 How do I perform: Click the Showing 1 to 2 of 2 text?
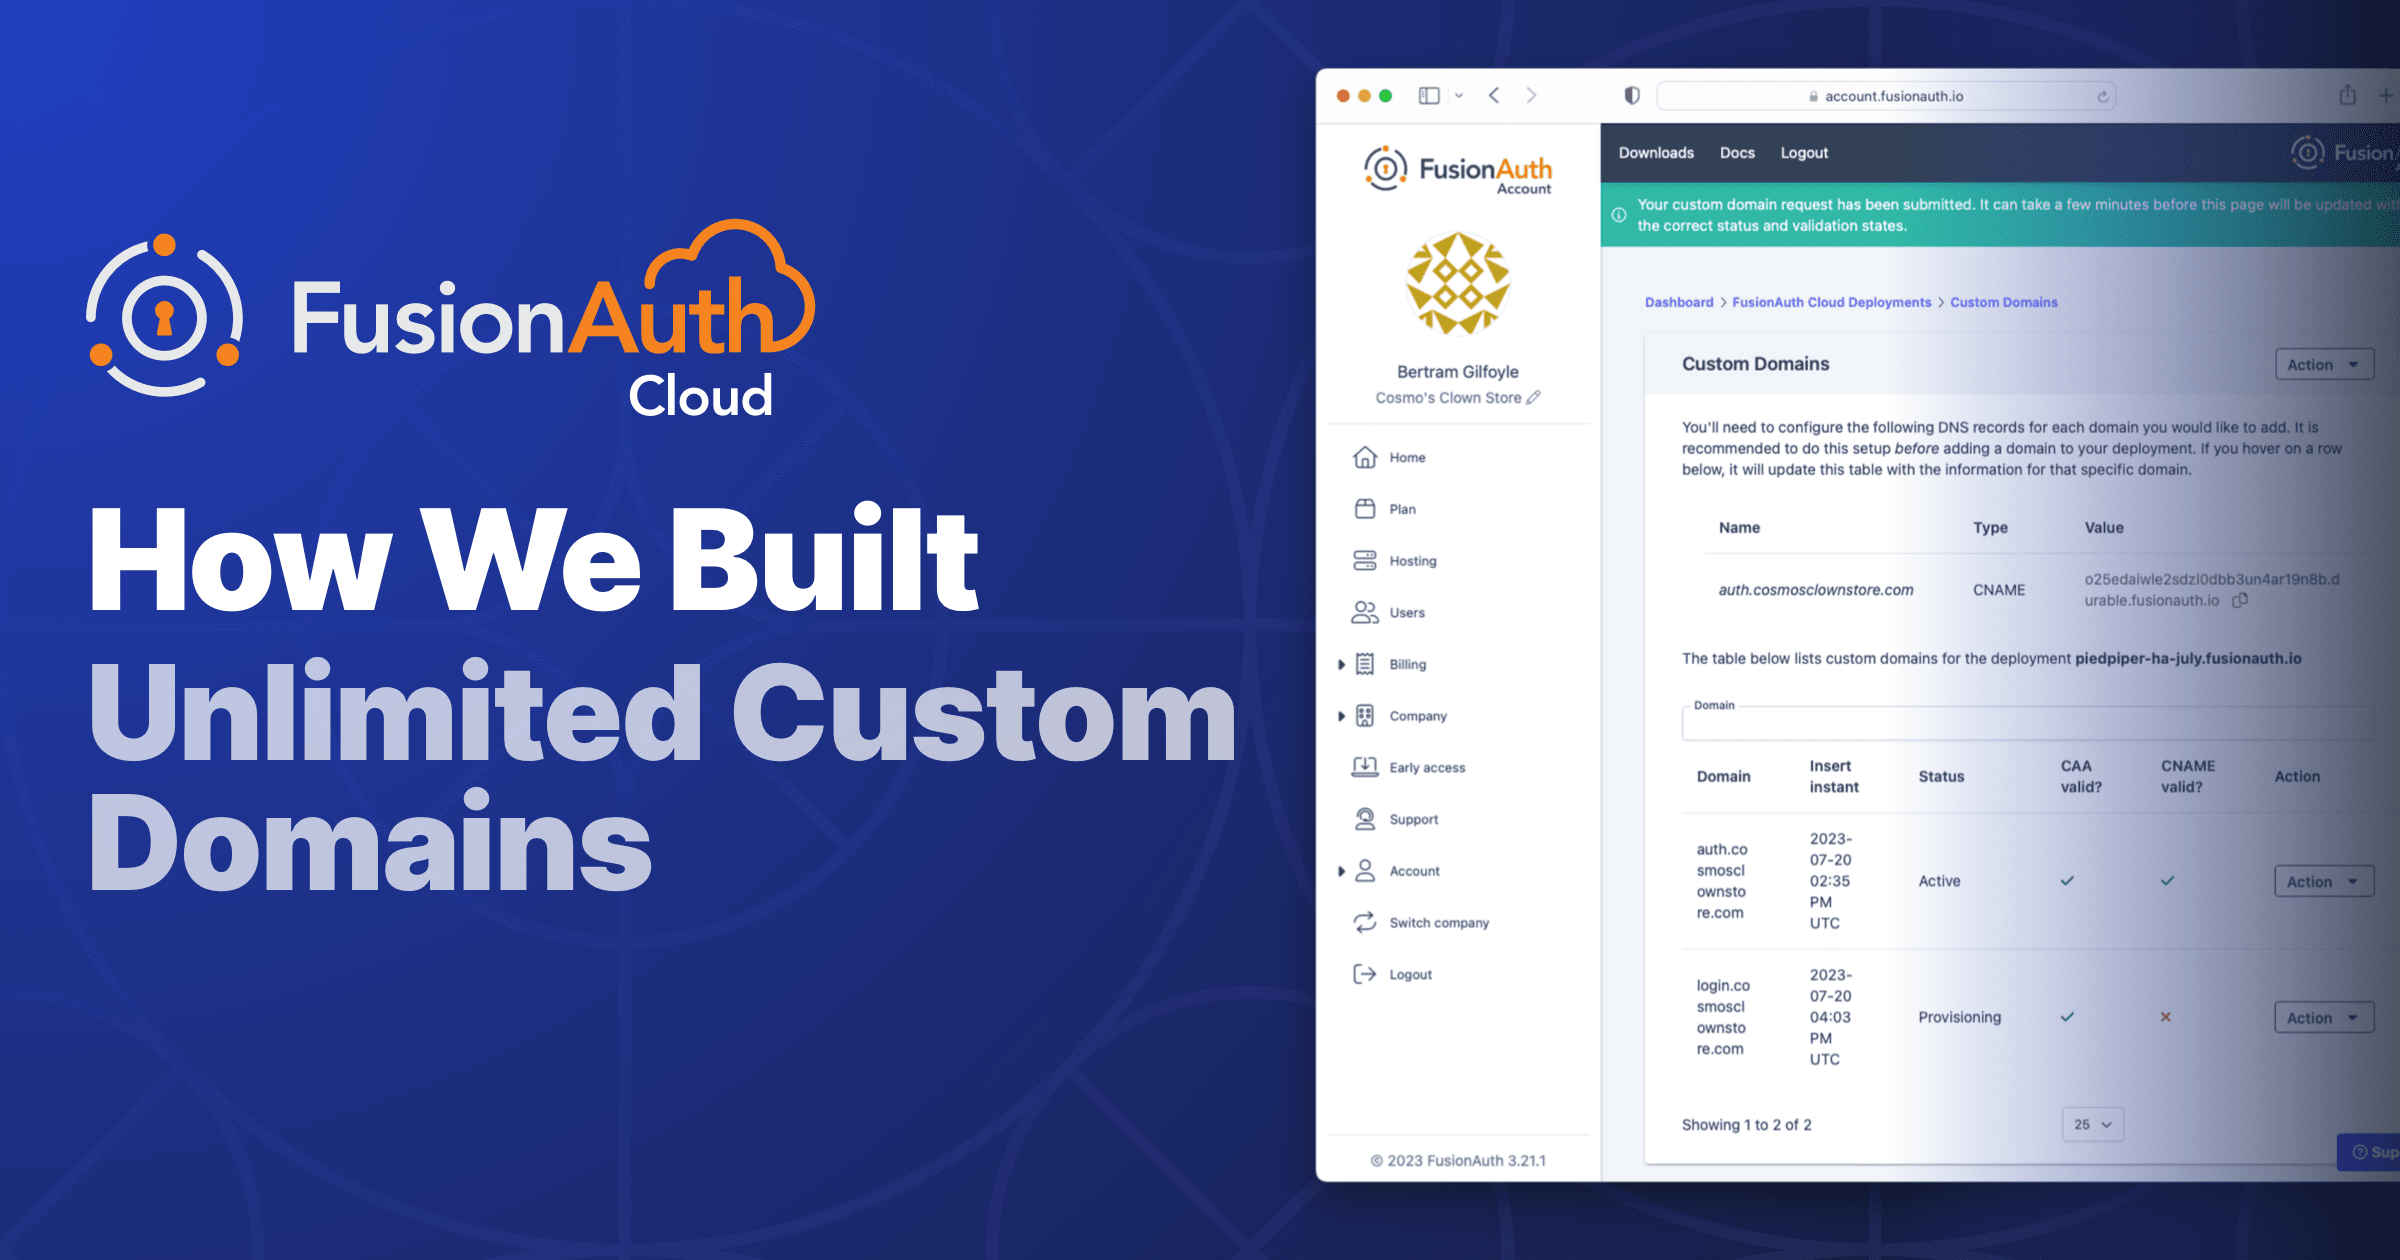pyautogui.click(x=1746, y=1125)
